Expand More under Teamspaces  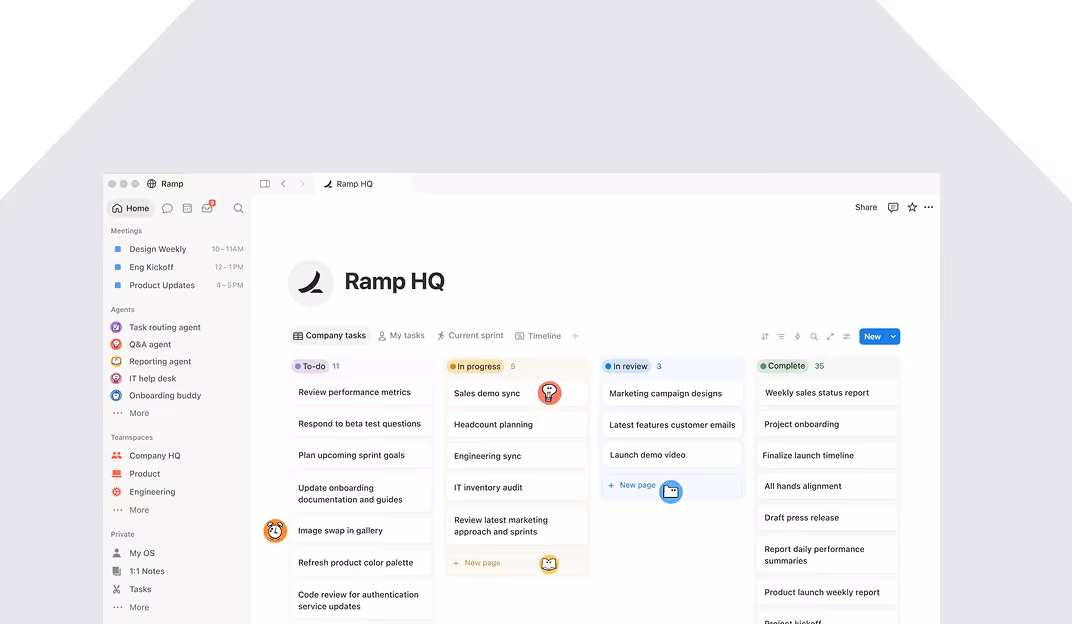pos(139,510)
